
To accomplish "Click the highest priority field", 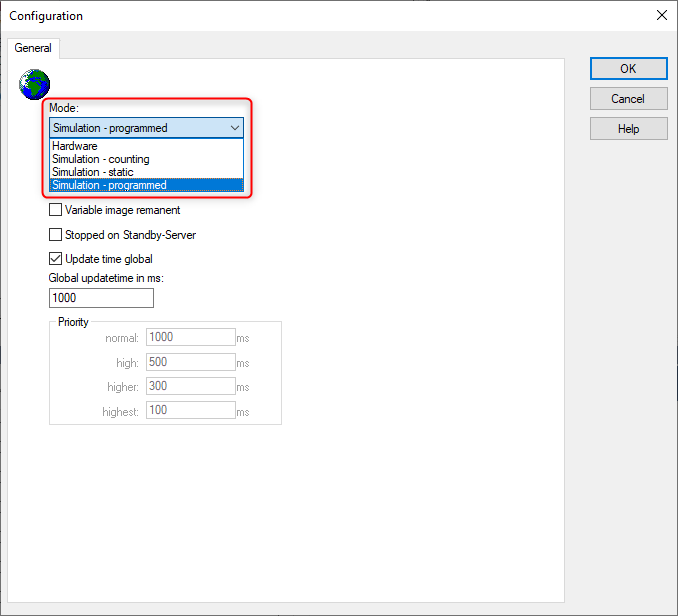I will [x=191, y=410].
